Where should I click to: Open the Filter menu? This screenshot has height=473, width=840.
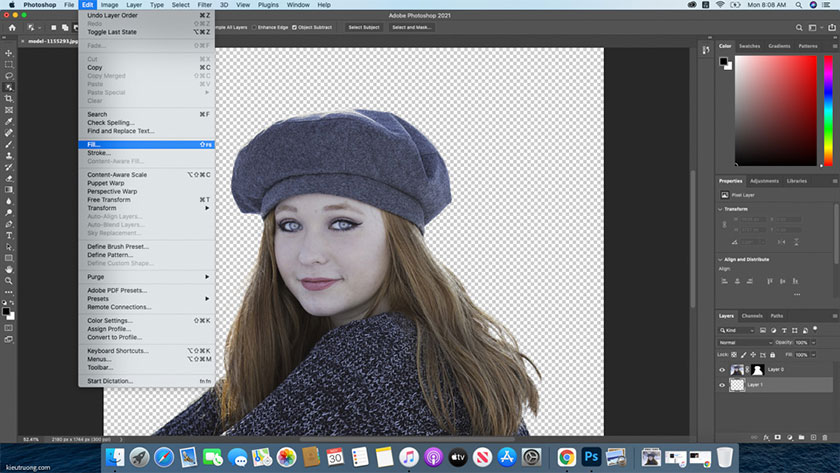pyautogui.click(x=205, y=5)
